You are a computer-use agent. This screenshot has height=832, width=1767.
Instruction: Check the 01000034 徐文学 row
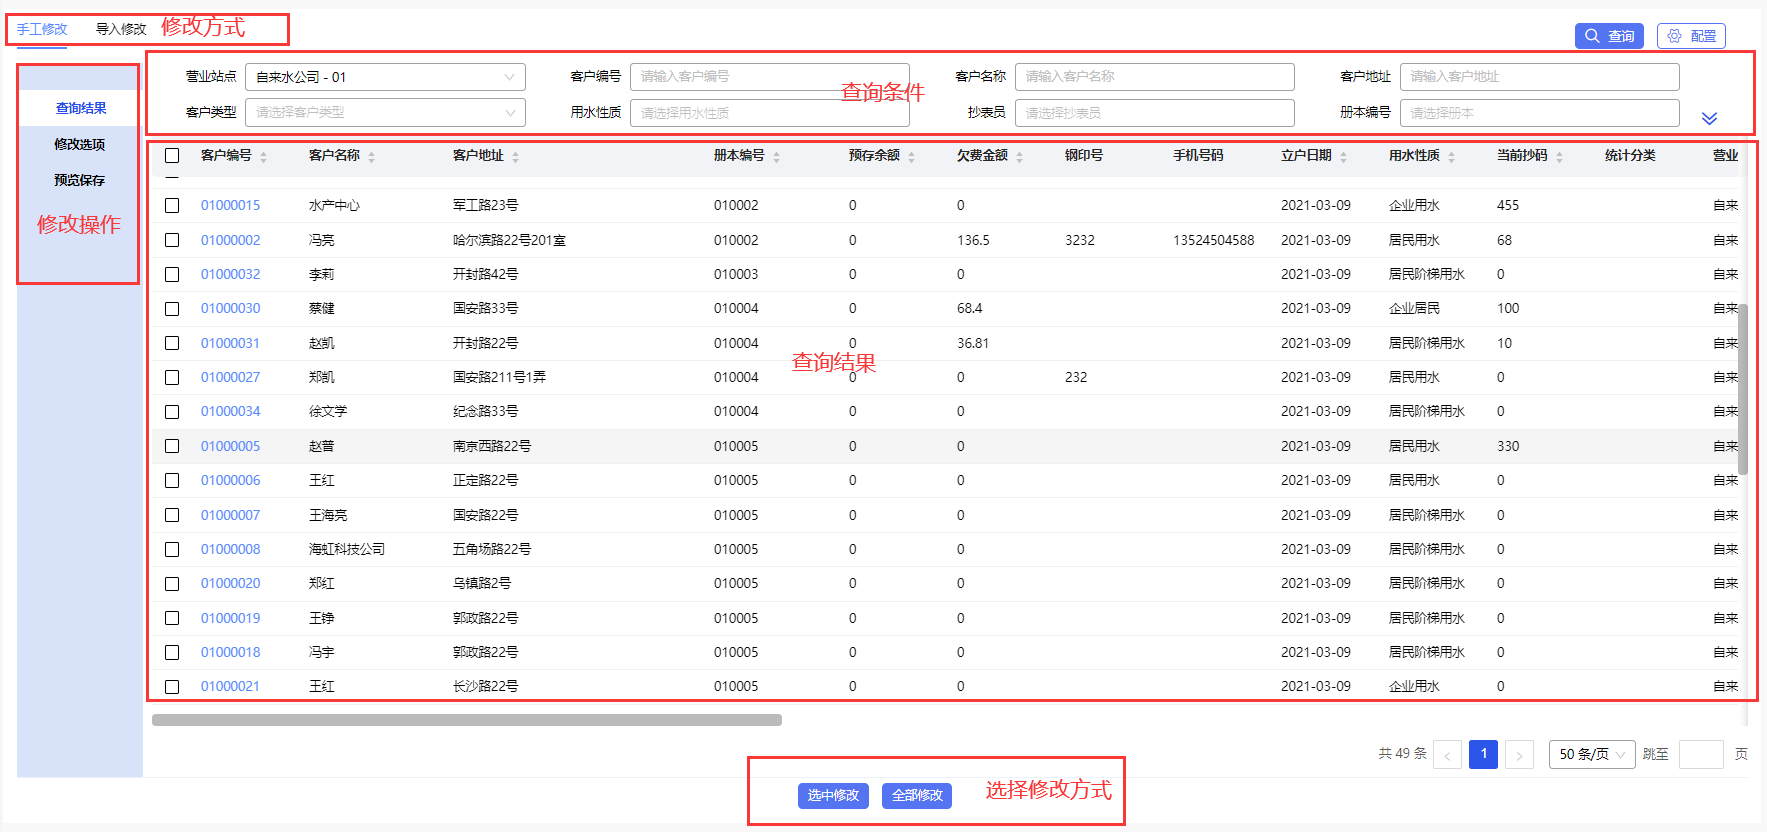coord(172,412)
